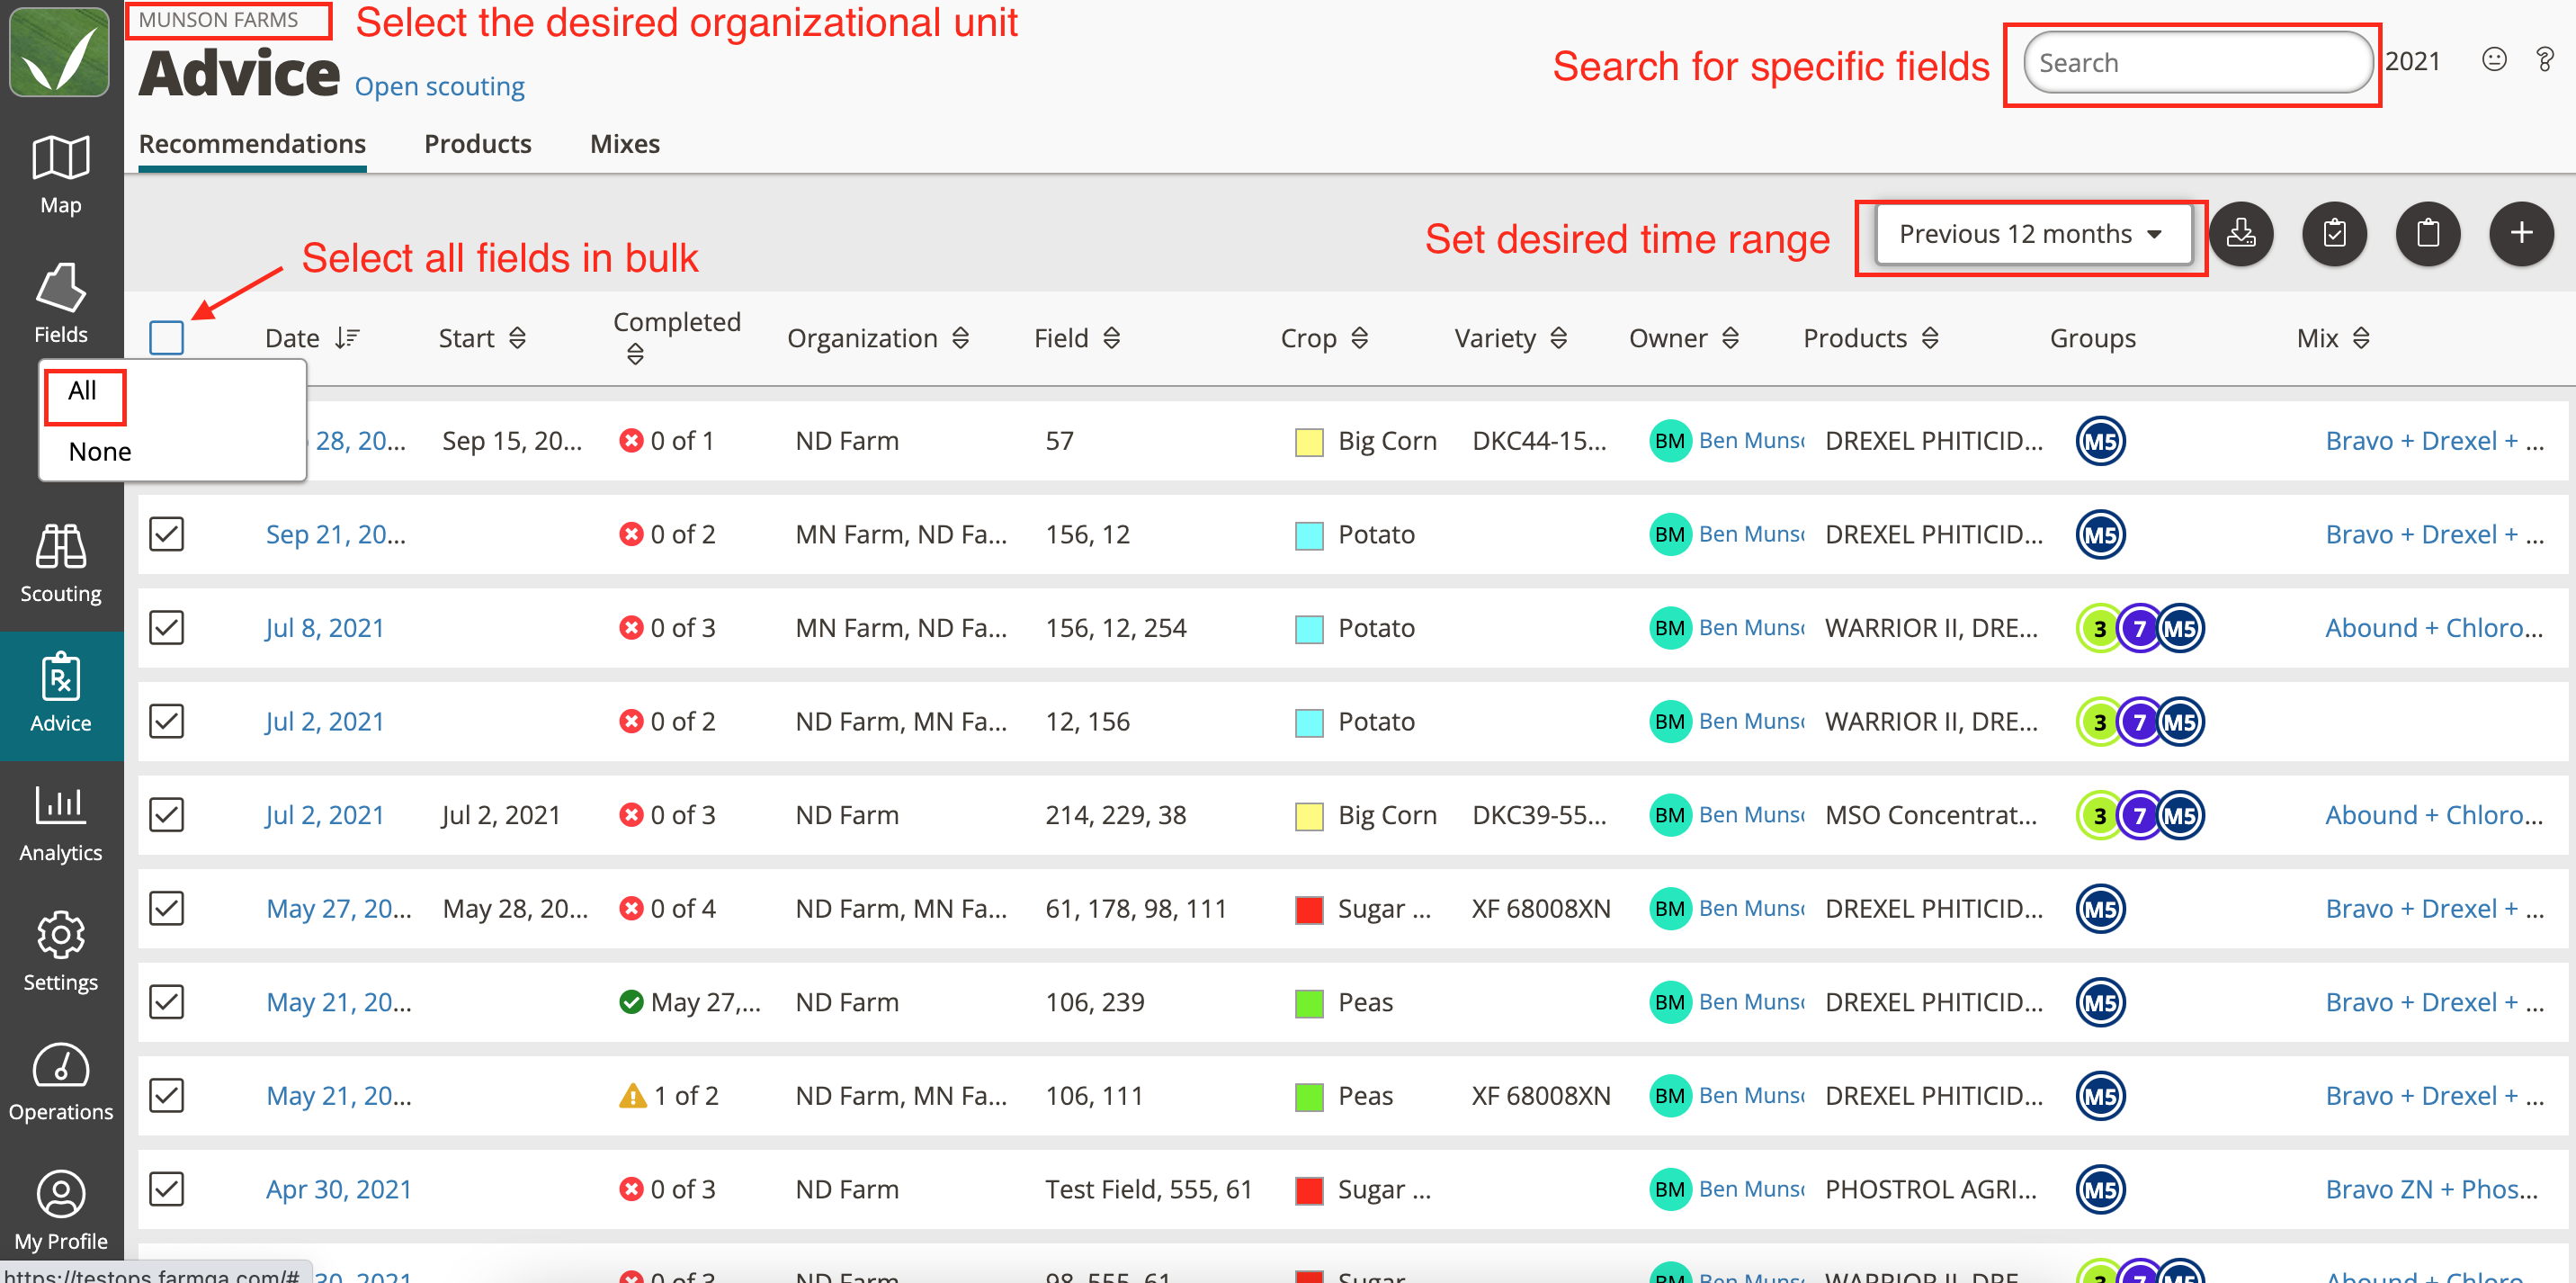Viewport: 2576px width, 1283px height.
Task: Click green check status in May 27 completed row
Action: tap(630, 1002)
